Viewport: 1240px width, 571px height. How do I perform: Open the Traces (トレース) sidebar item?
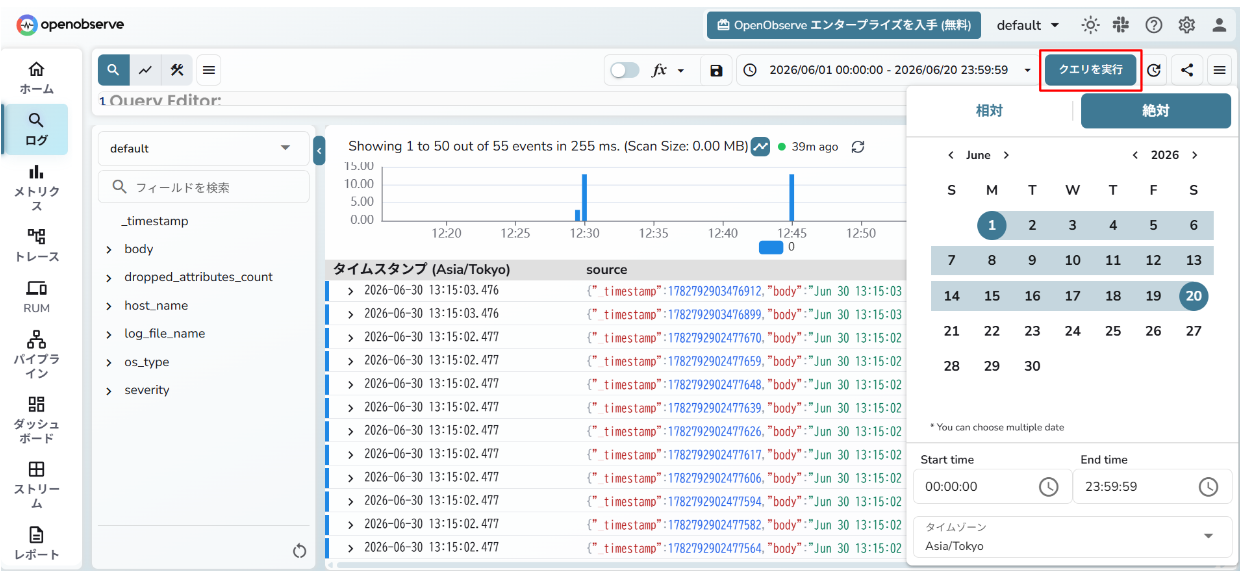coord(36,245)
